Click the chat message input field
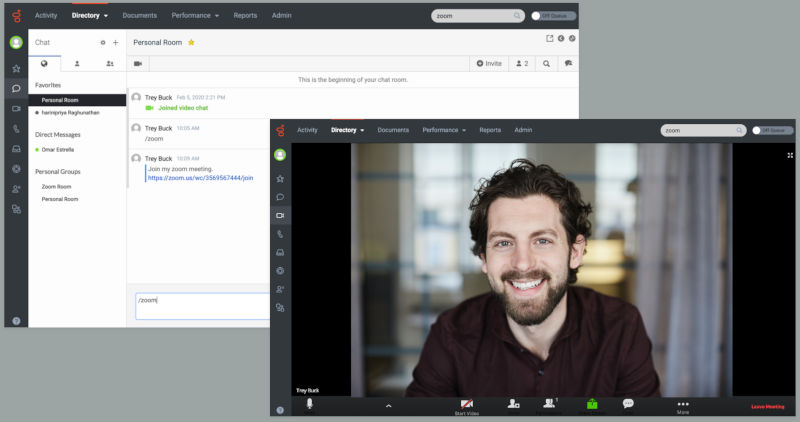800x422 pixels. pos(200,305)
